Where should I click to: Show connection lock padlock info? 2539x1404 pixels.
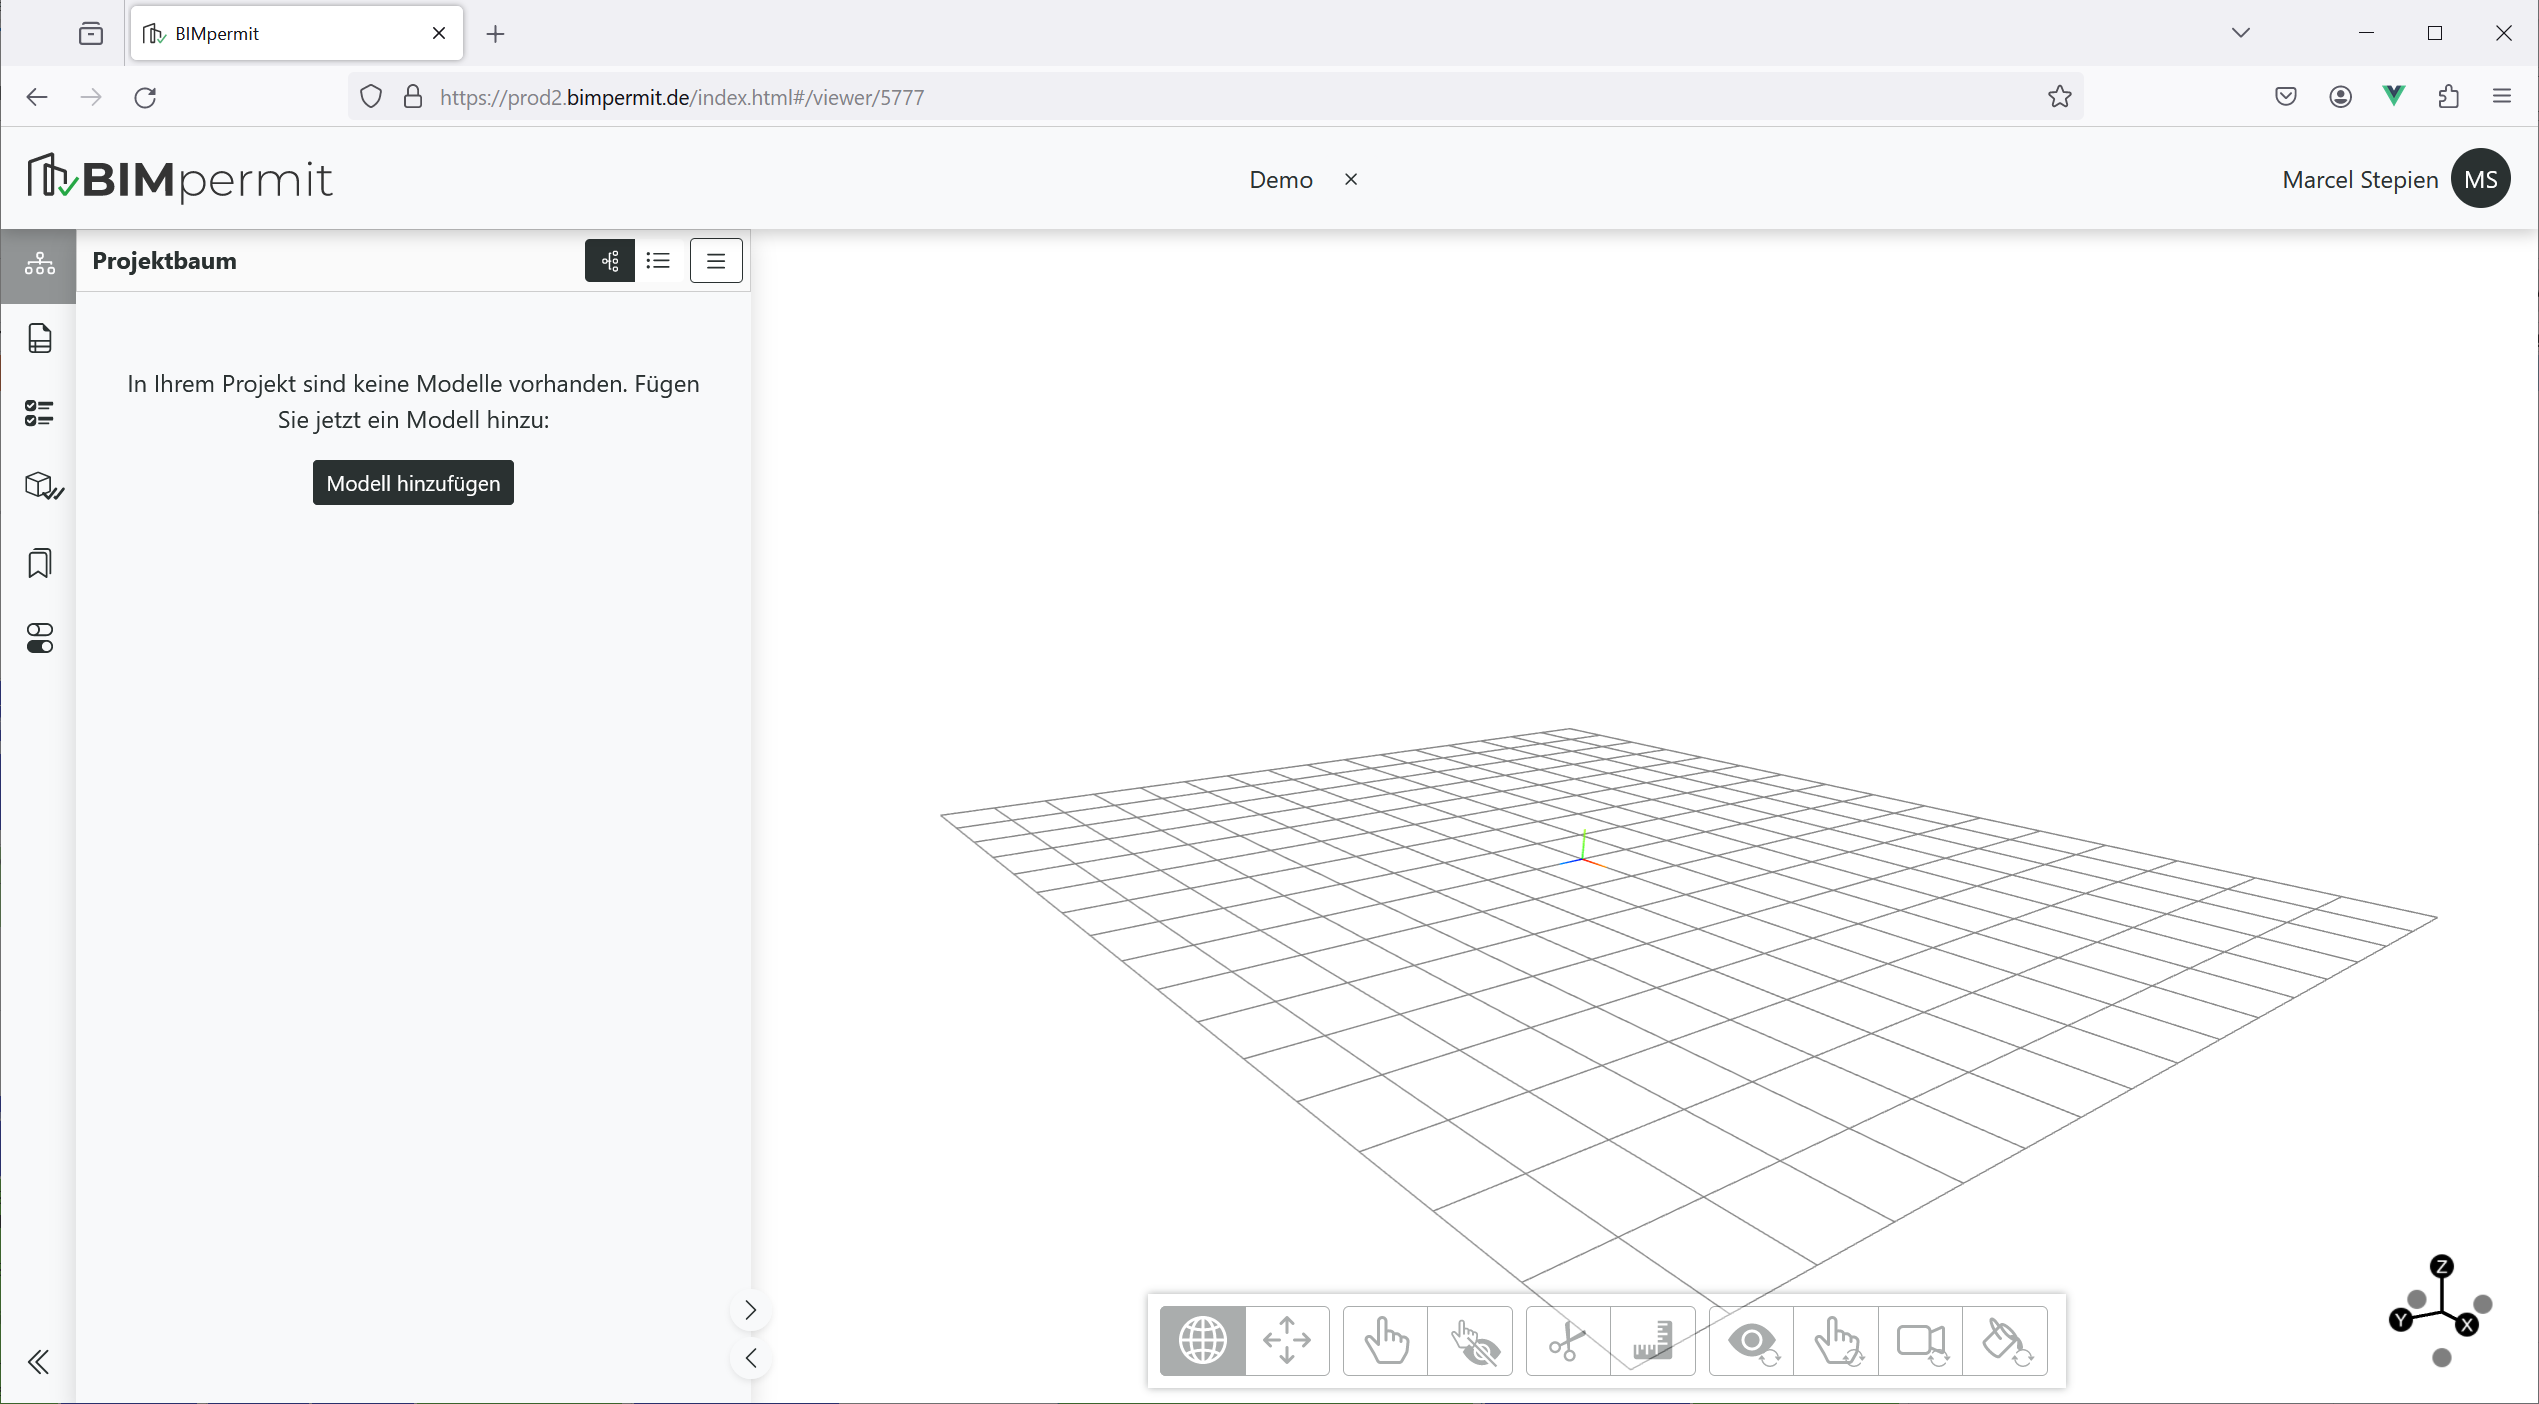(413, 97)
